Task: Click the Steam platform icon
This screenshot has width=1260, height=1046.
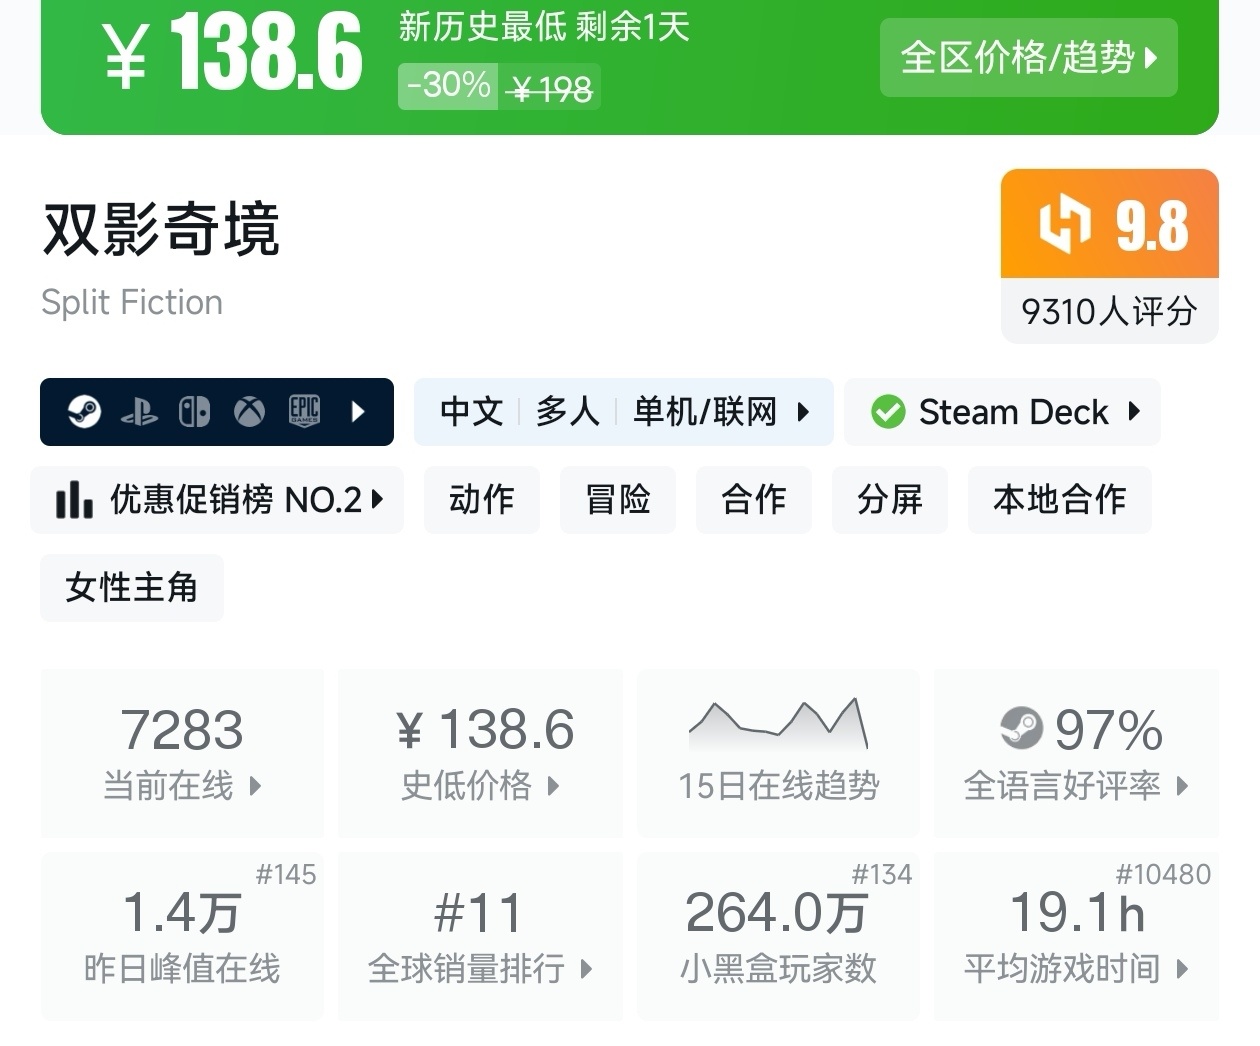Action: 84,411
